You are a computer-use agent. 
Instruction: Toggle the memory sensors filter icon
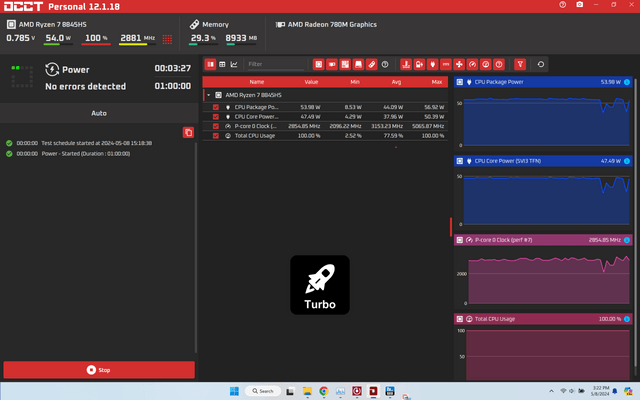[x=371, y=64]
